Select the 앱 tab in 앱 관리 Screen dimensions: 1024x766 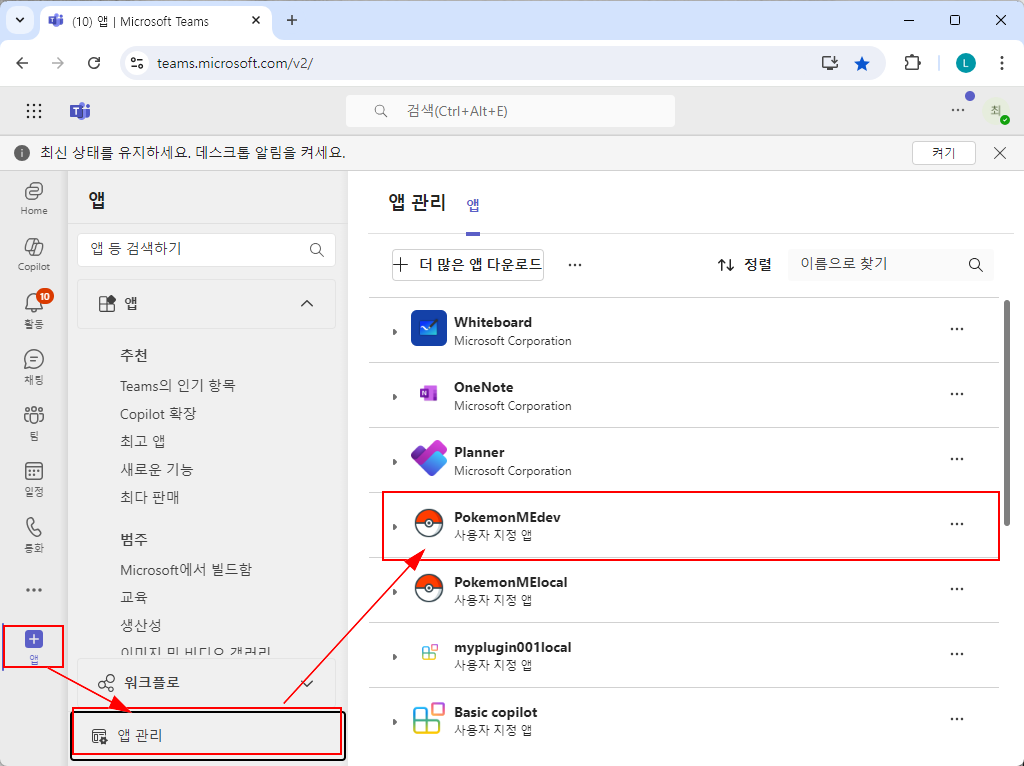pos(473,205)
